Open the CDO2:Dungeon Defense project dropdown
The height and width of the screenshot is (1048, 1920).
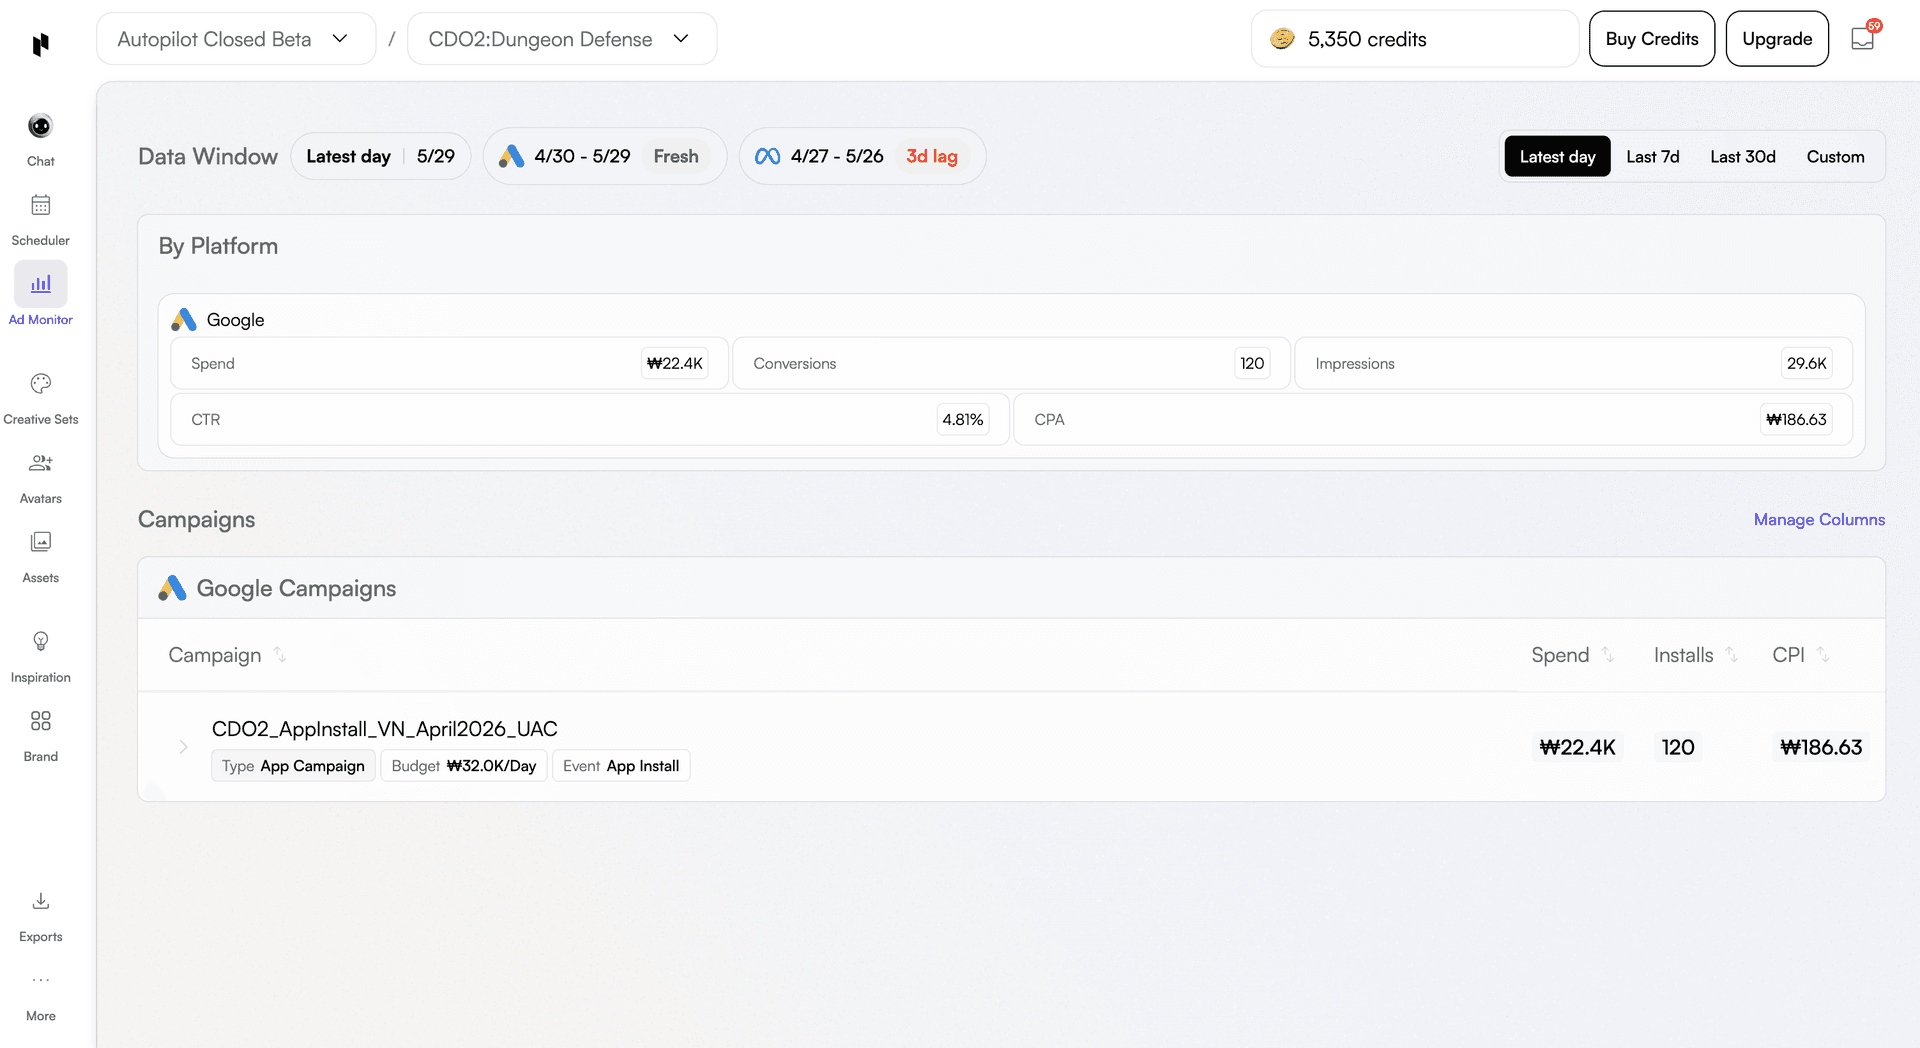point(562,39)
